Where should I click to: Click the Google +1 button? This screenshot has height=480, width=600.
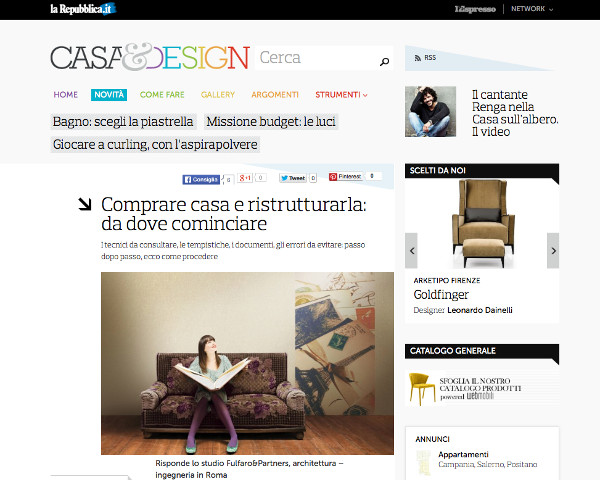point(245,178)
